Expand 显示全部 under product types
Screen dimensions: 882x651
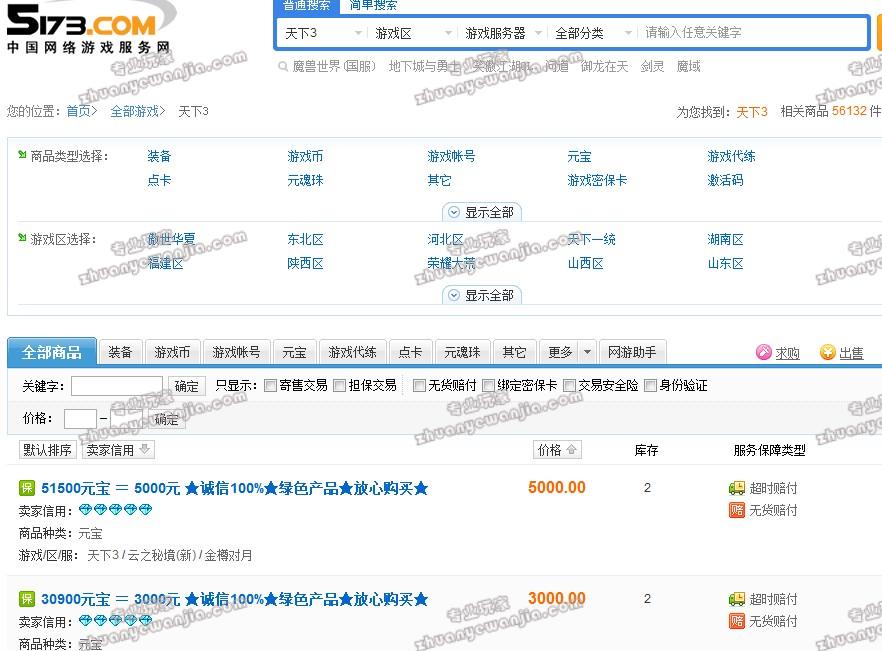click(x=482, y=212)
